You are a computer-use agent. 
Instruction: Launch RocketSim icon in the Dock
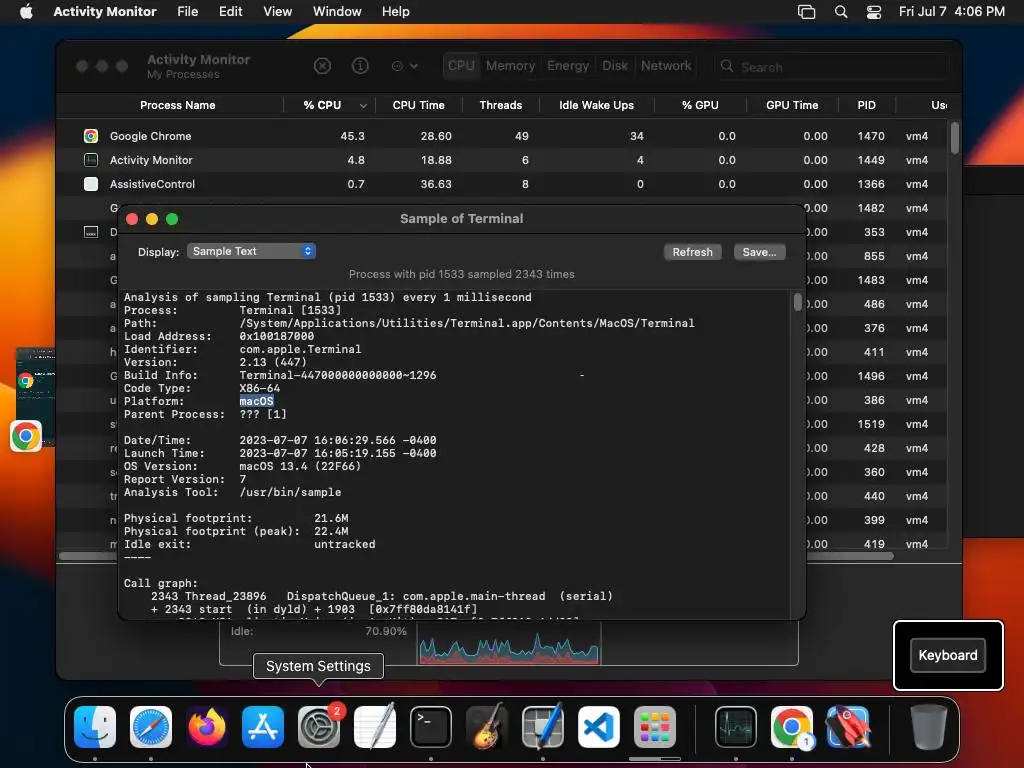tap(848, 726)
